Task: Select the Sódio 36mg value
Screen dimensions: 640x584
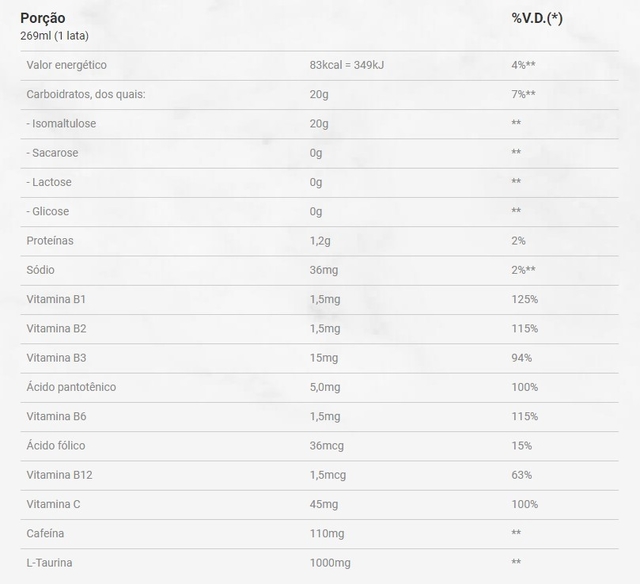Action: tap(324, 270)
